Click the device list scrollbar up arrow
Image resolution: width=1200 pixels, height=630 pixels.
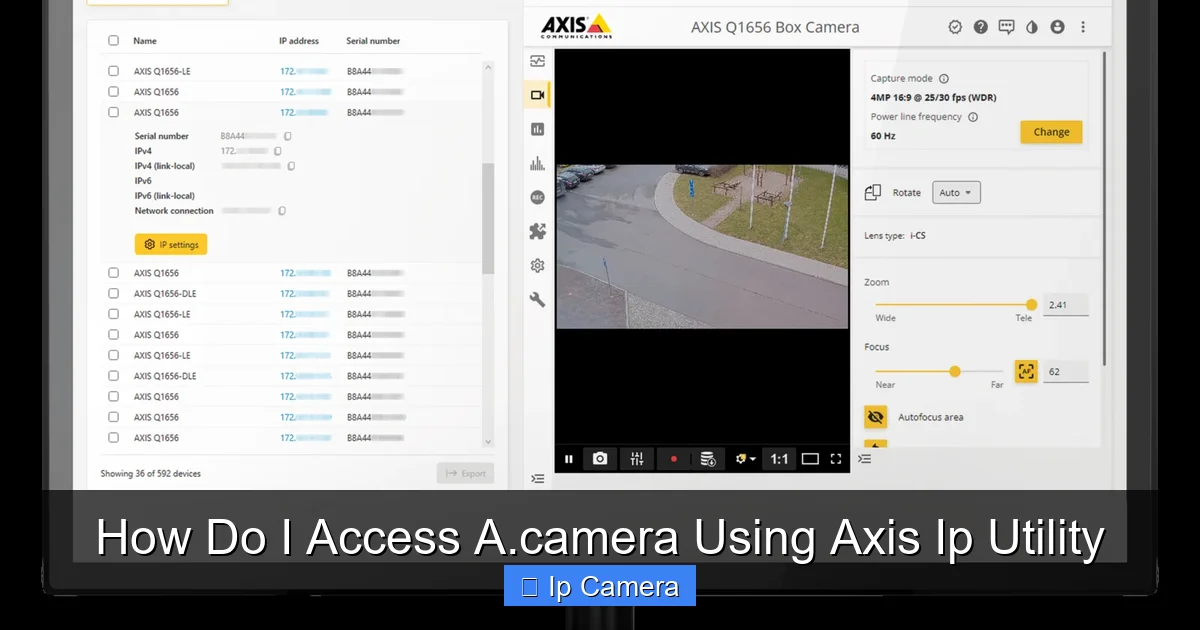point(488,68)
